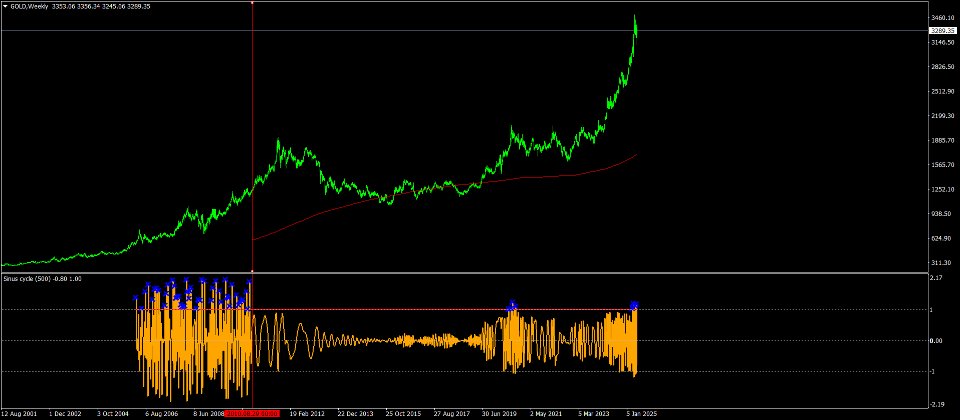Click the 2512.90 price scale label
This screenshot has width=960, height=420.
[x=943, y=91]
